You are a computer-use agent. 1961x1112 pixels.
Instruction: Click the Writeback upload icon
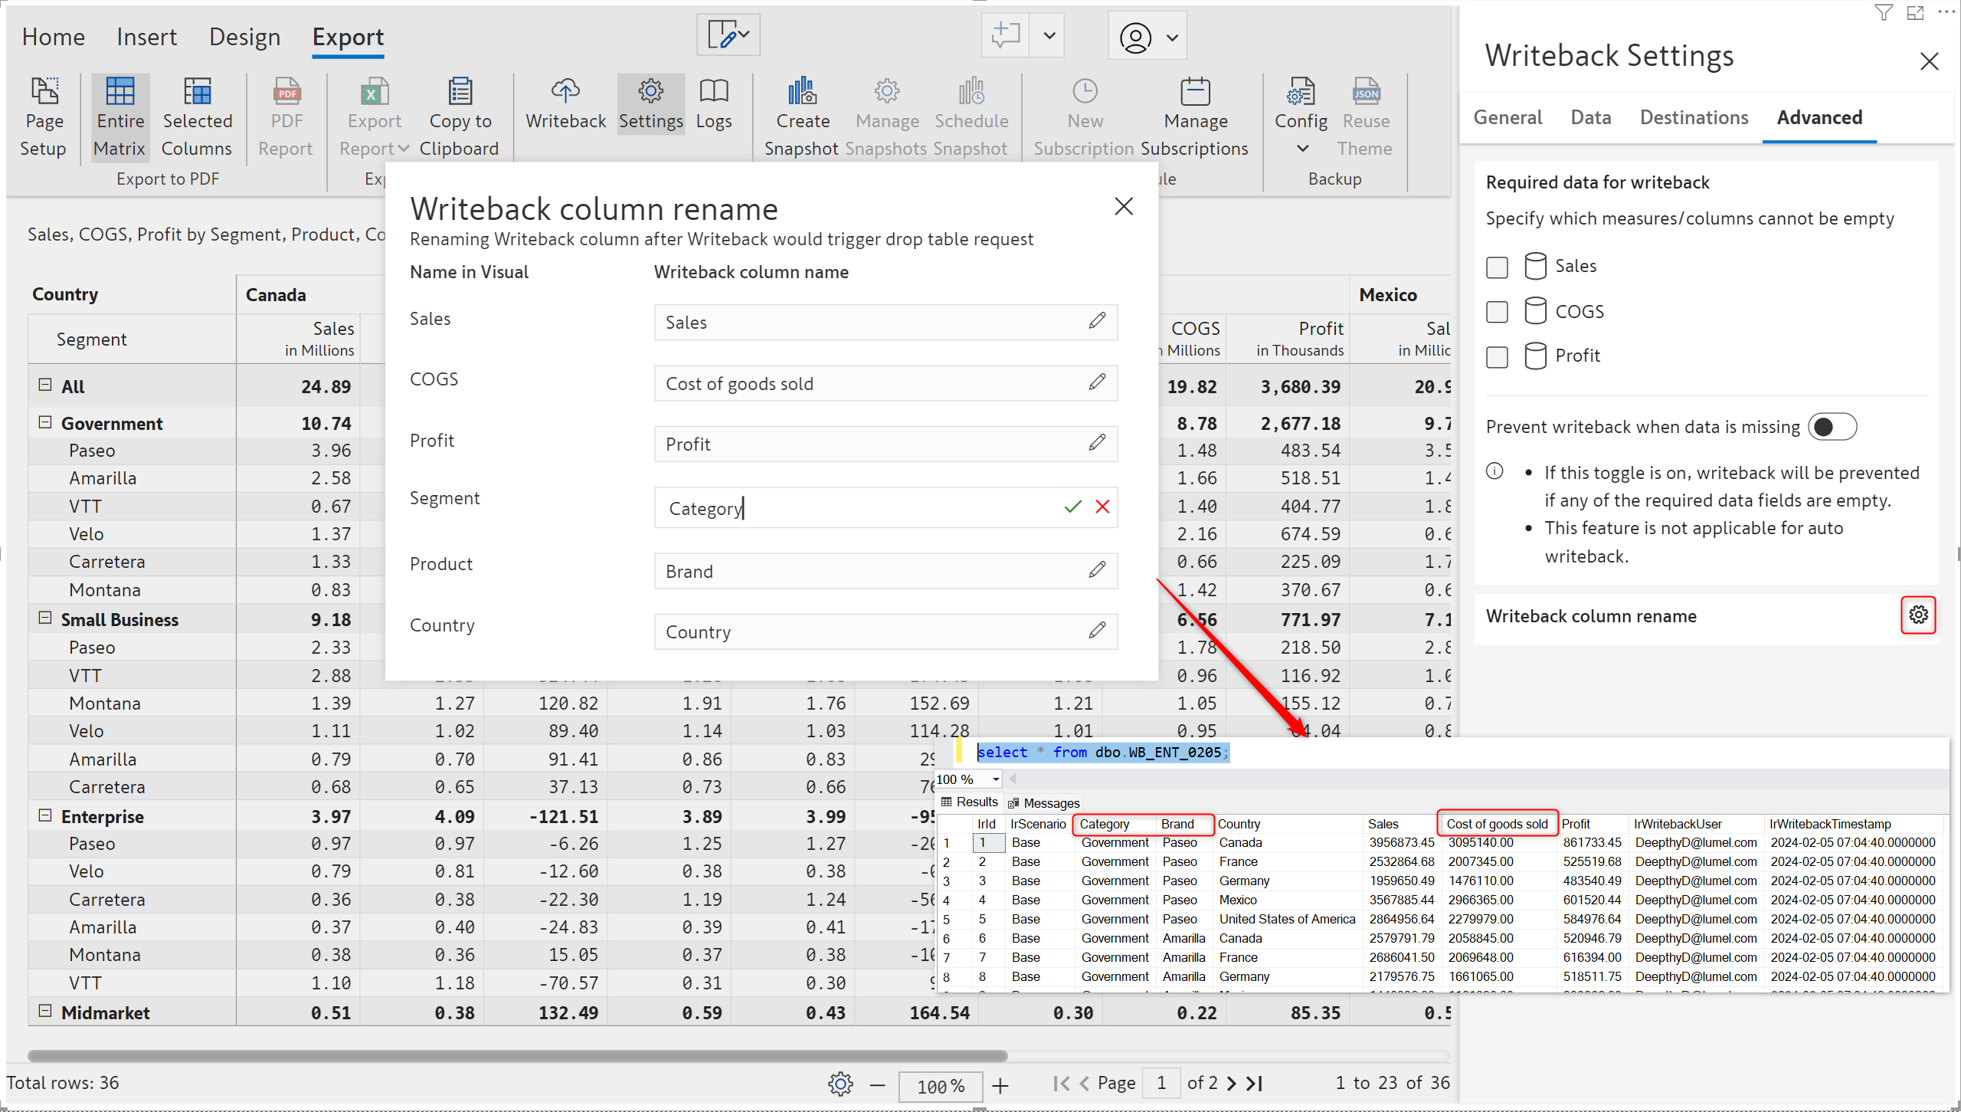click(x=565, y=92)
